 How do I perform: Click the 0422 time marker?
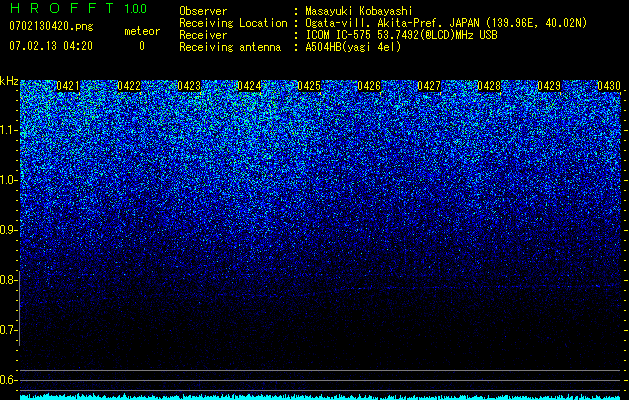[x=129, y=86]
